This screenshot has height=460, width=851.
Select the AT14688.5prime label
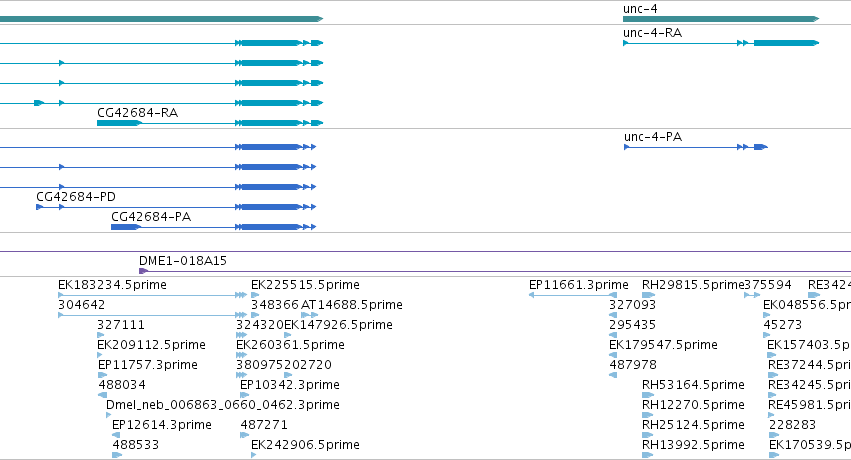352,305
